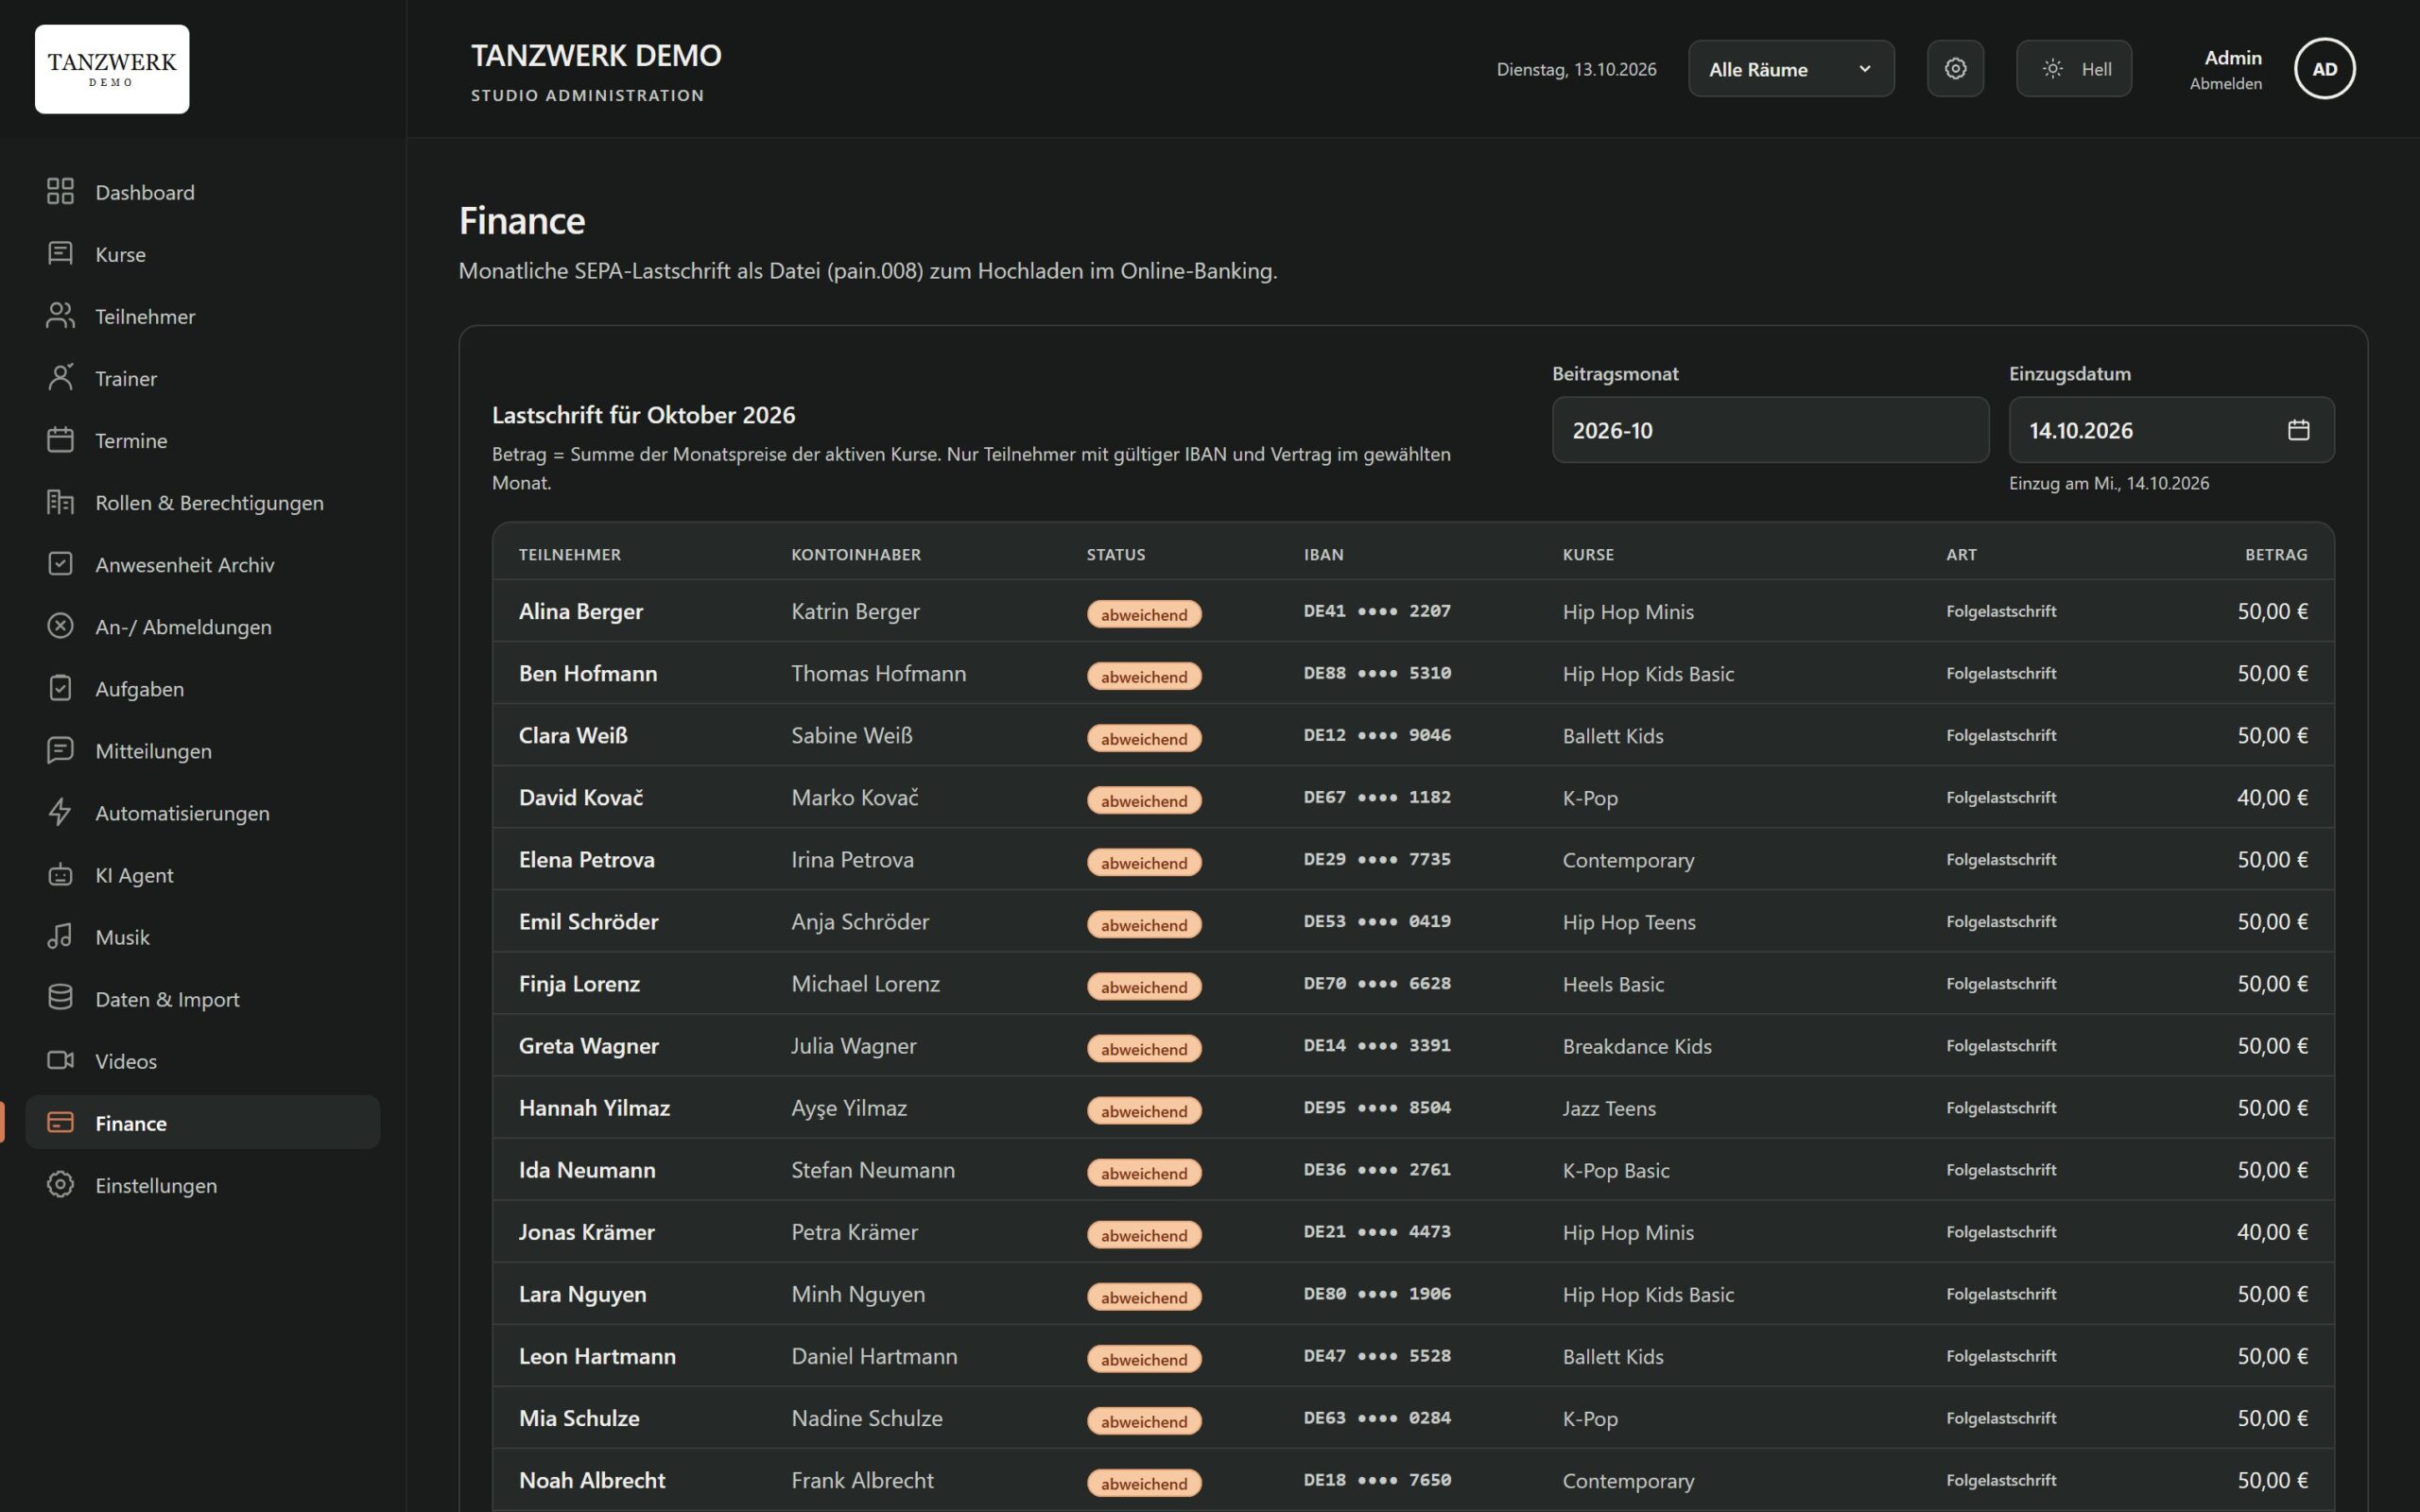The width and height of the screenshot is (2420, 1512).
Task: Click the AD avatar button
Action: [2324, 68]
